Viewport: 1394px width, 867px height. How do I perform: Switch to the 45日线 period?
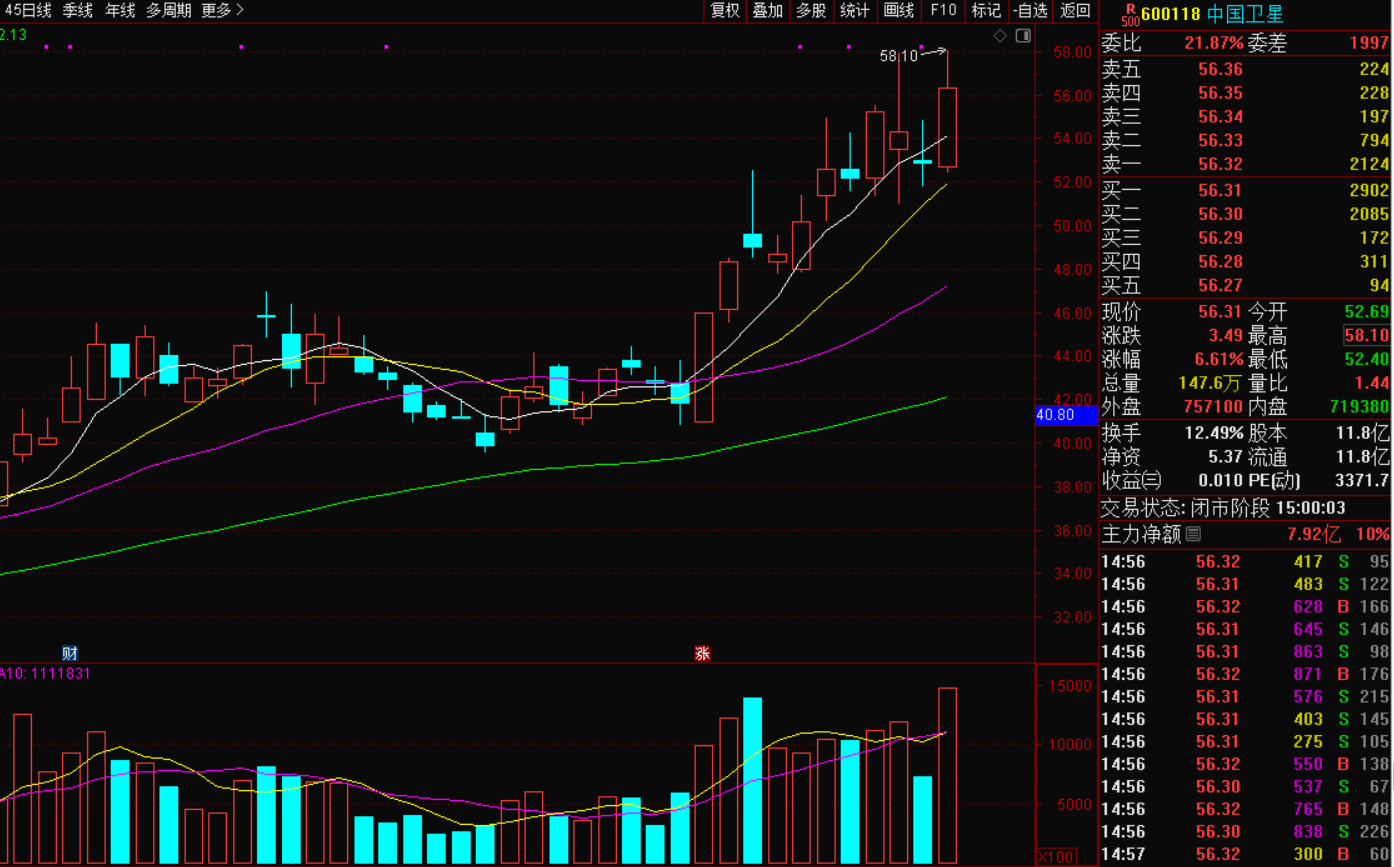coord(27,11)
